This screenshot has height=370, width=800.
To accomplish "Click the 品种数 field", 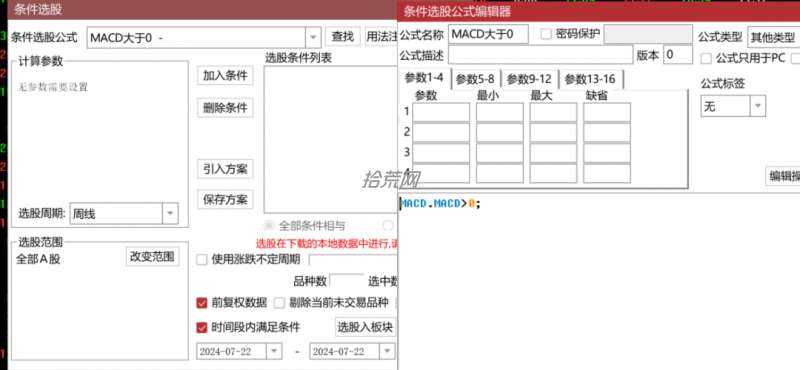I will pos(346,281).
